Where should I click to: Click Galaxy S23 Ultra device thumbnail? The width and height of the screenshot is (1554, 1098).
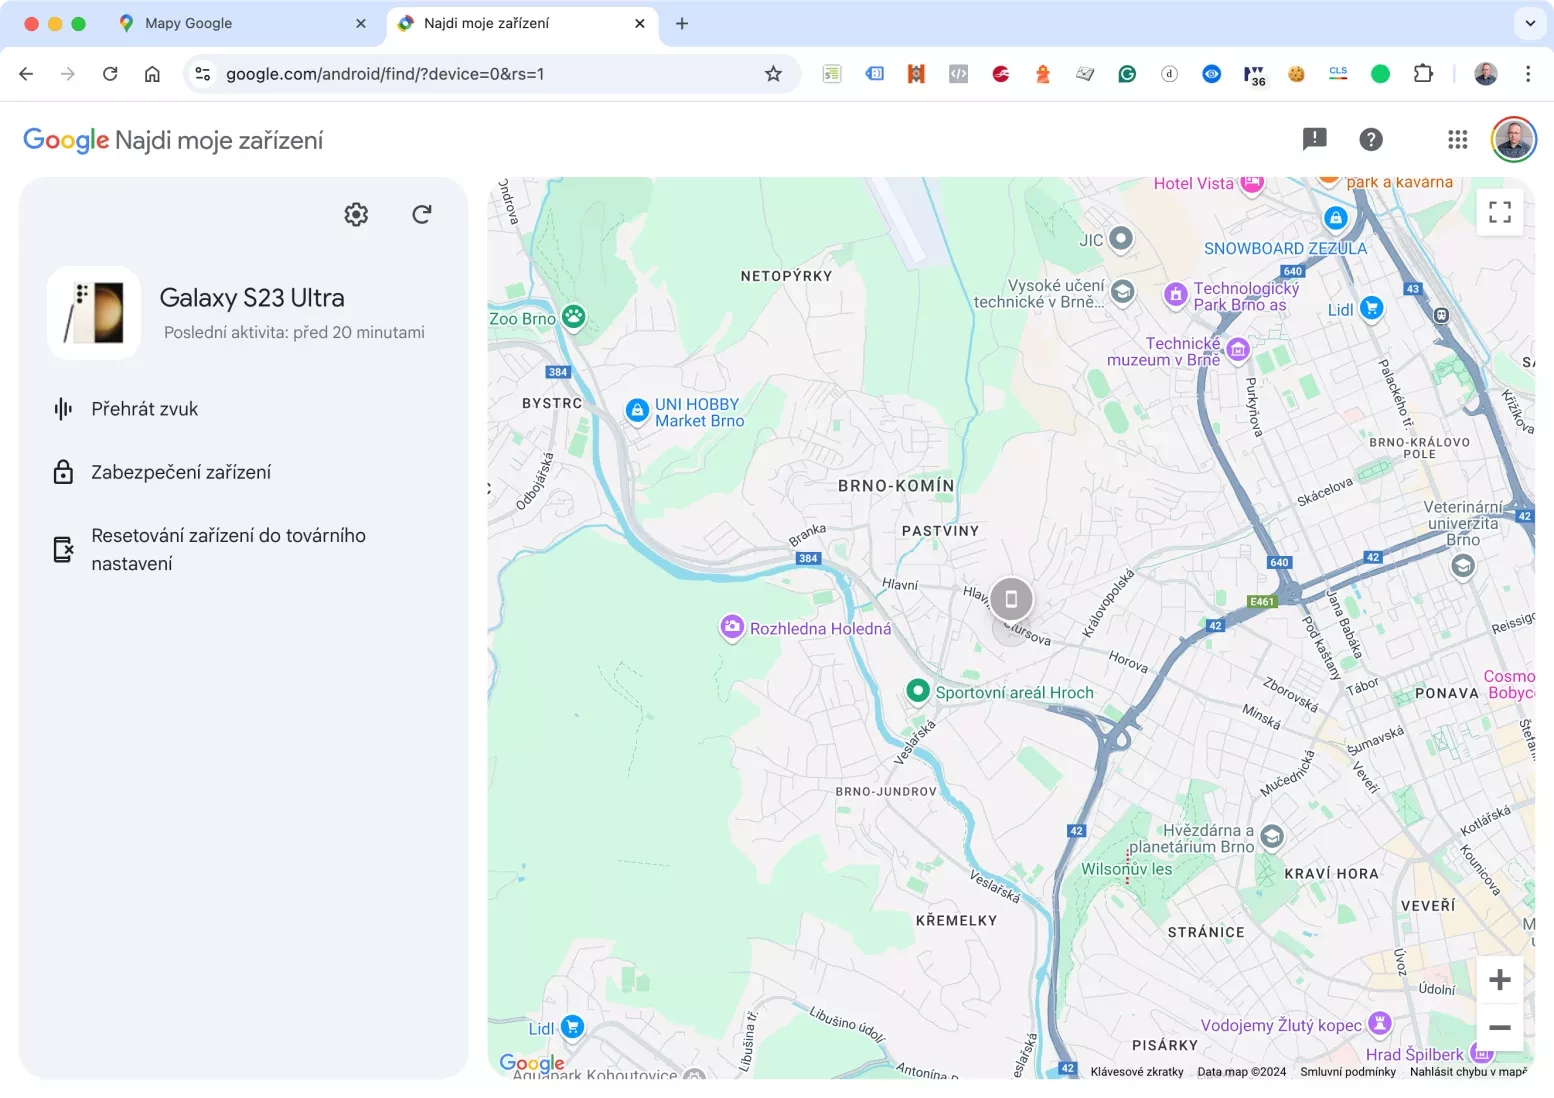[94, 313]
